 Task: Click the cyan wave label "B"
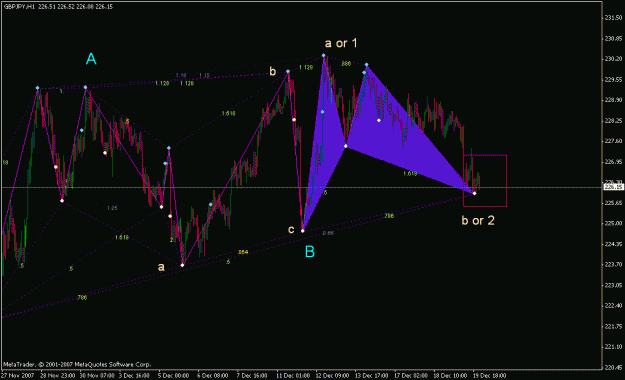click(310, 252)
